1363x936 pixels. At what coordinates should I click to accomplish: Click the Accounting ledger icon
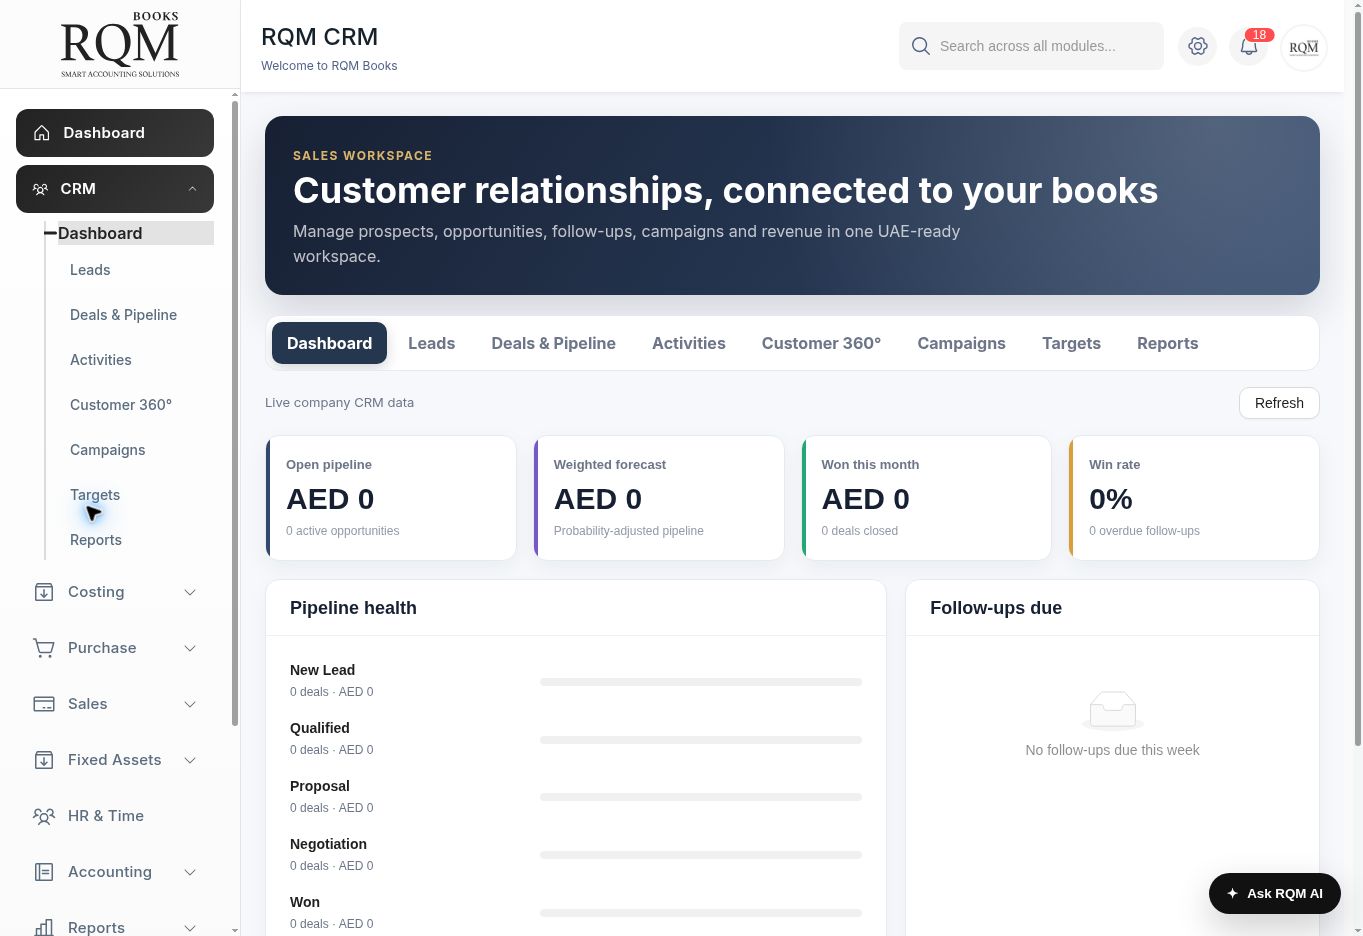pyautogui.click(x=44, y=872)
